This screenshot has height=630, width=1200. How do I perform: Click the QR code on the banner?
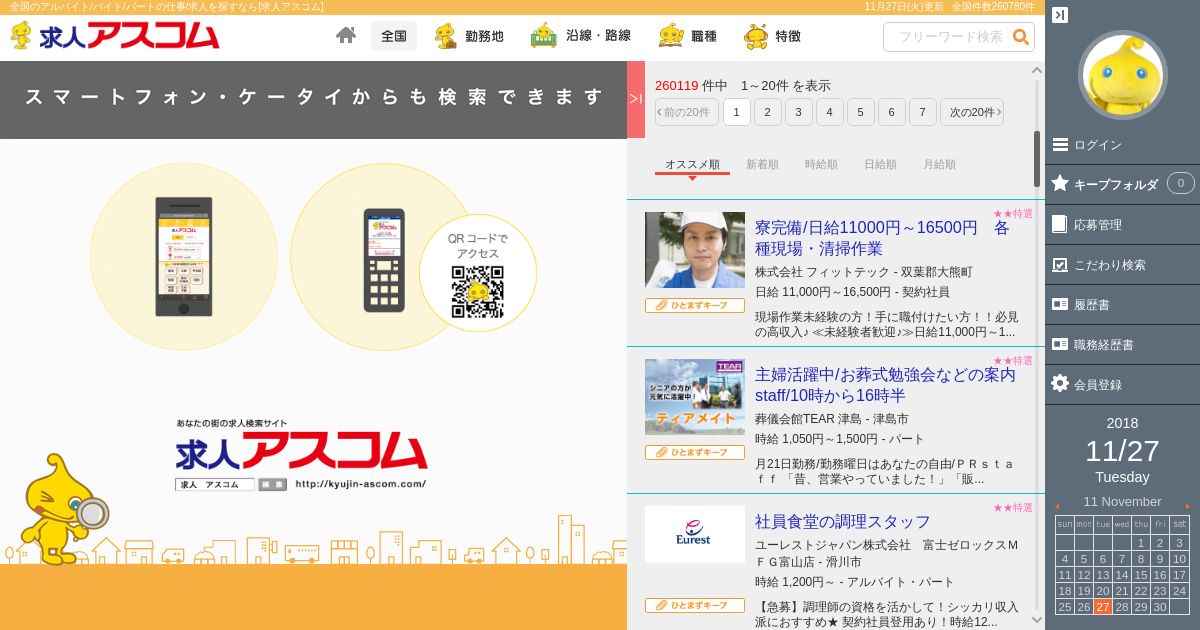coord(477,293)
